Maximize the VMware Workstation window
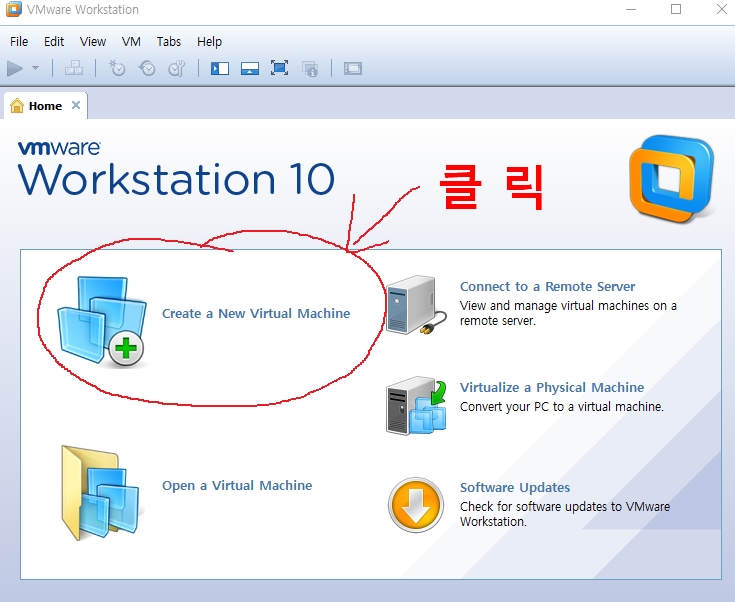 676,9
